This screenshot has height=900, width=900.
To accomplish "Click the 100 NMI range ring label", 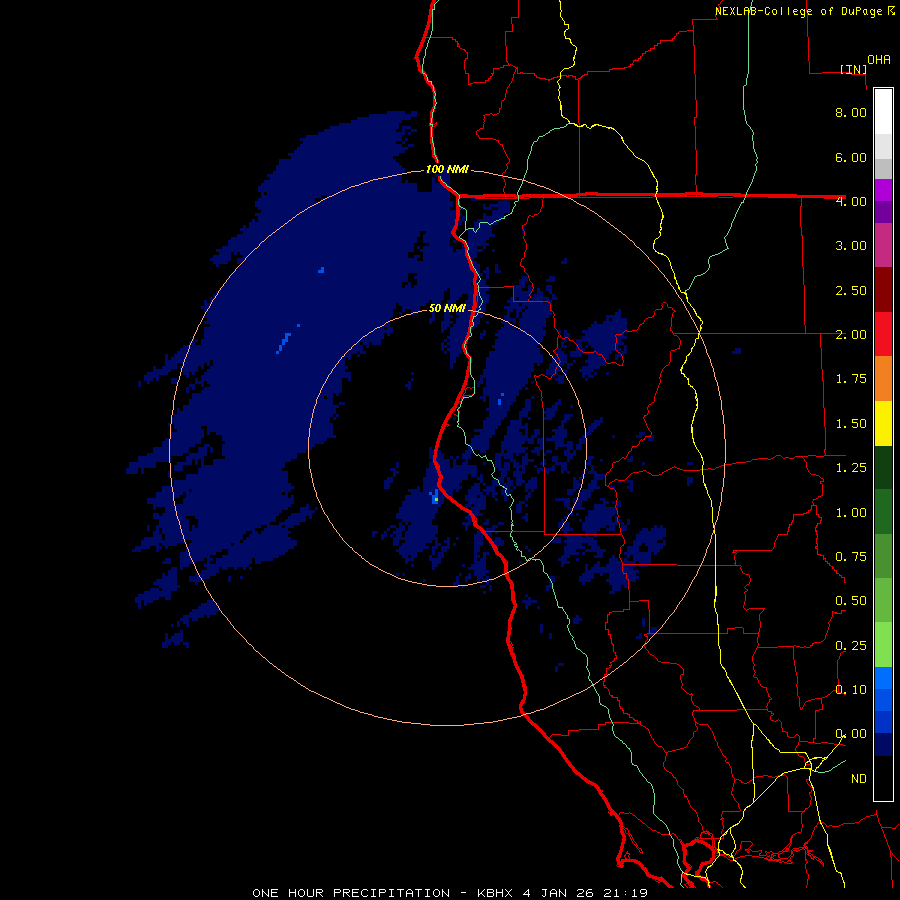I will [447, 169].
